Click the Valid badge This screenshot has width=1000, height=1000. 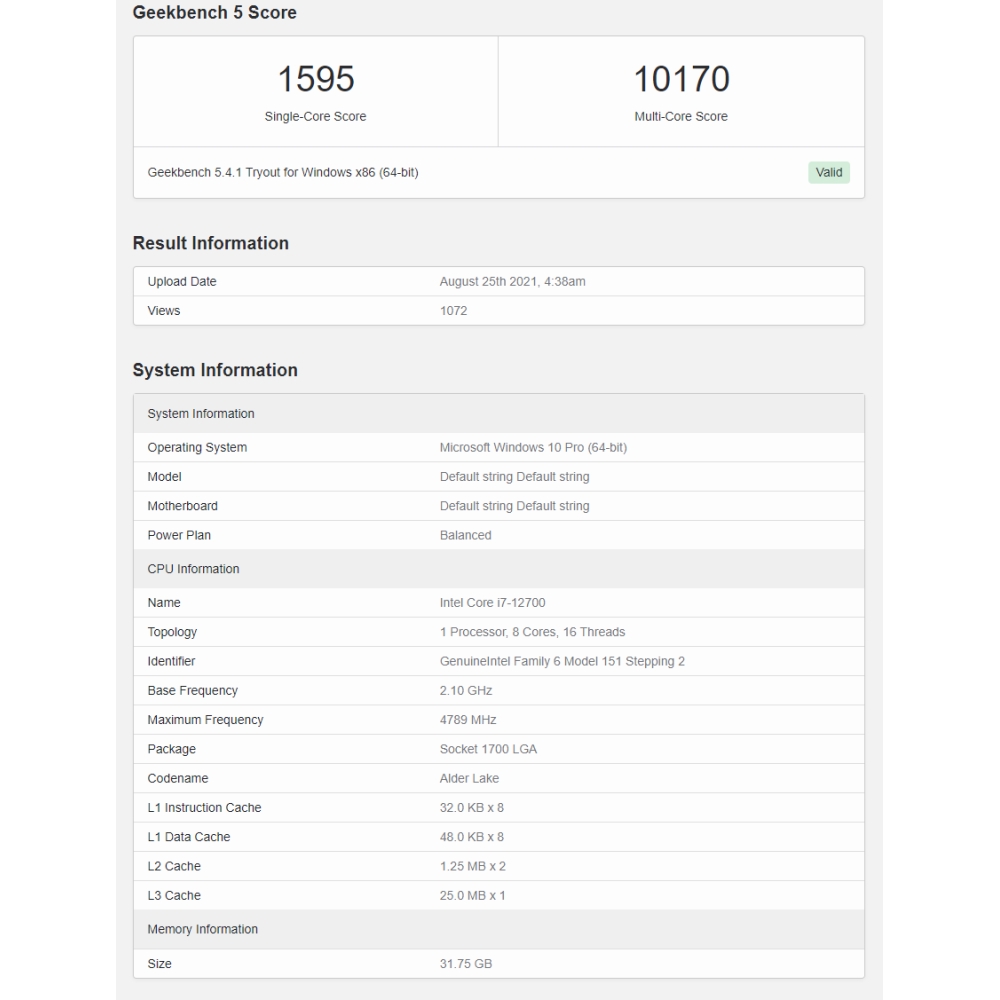(x=828, y=172)
